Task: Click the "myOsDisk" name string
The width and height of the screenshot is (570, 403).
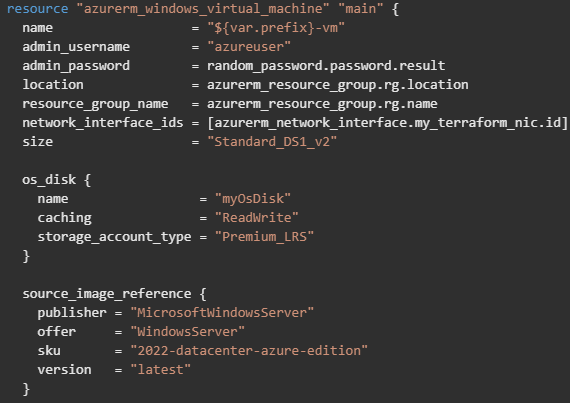Action: (253, 199)
